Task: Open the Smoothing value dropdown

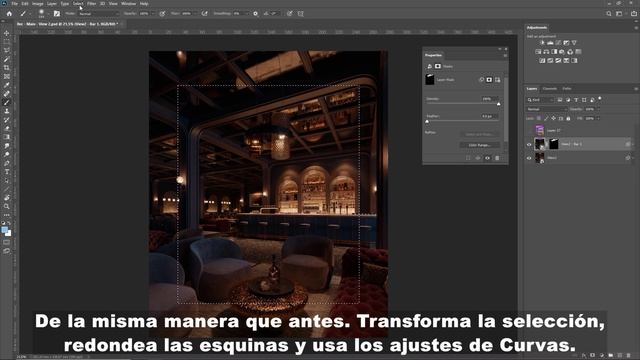Action: [247, 13]
